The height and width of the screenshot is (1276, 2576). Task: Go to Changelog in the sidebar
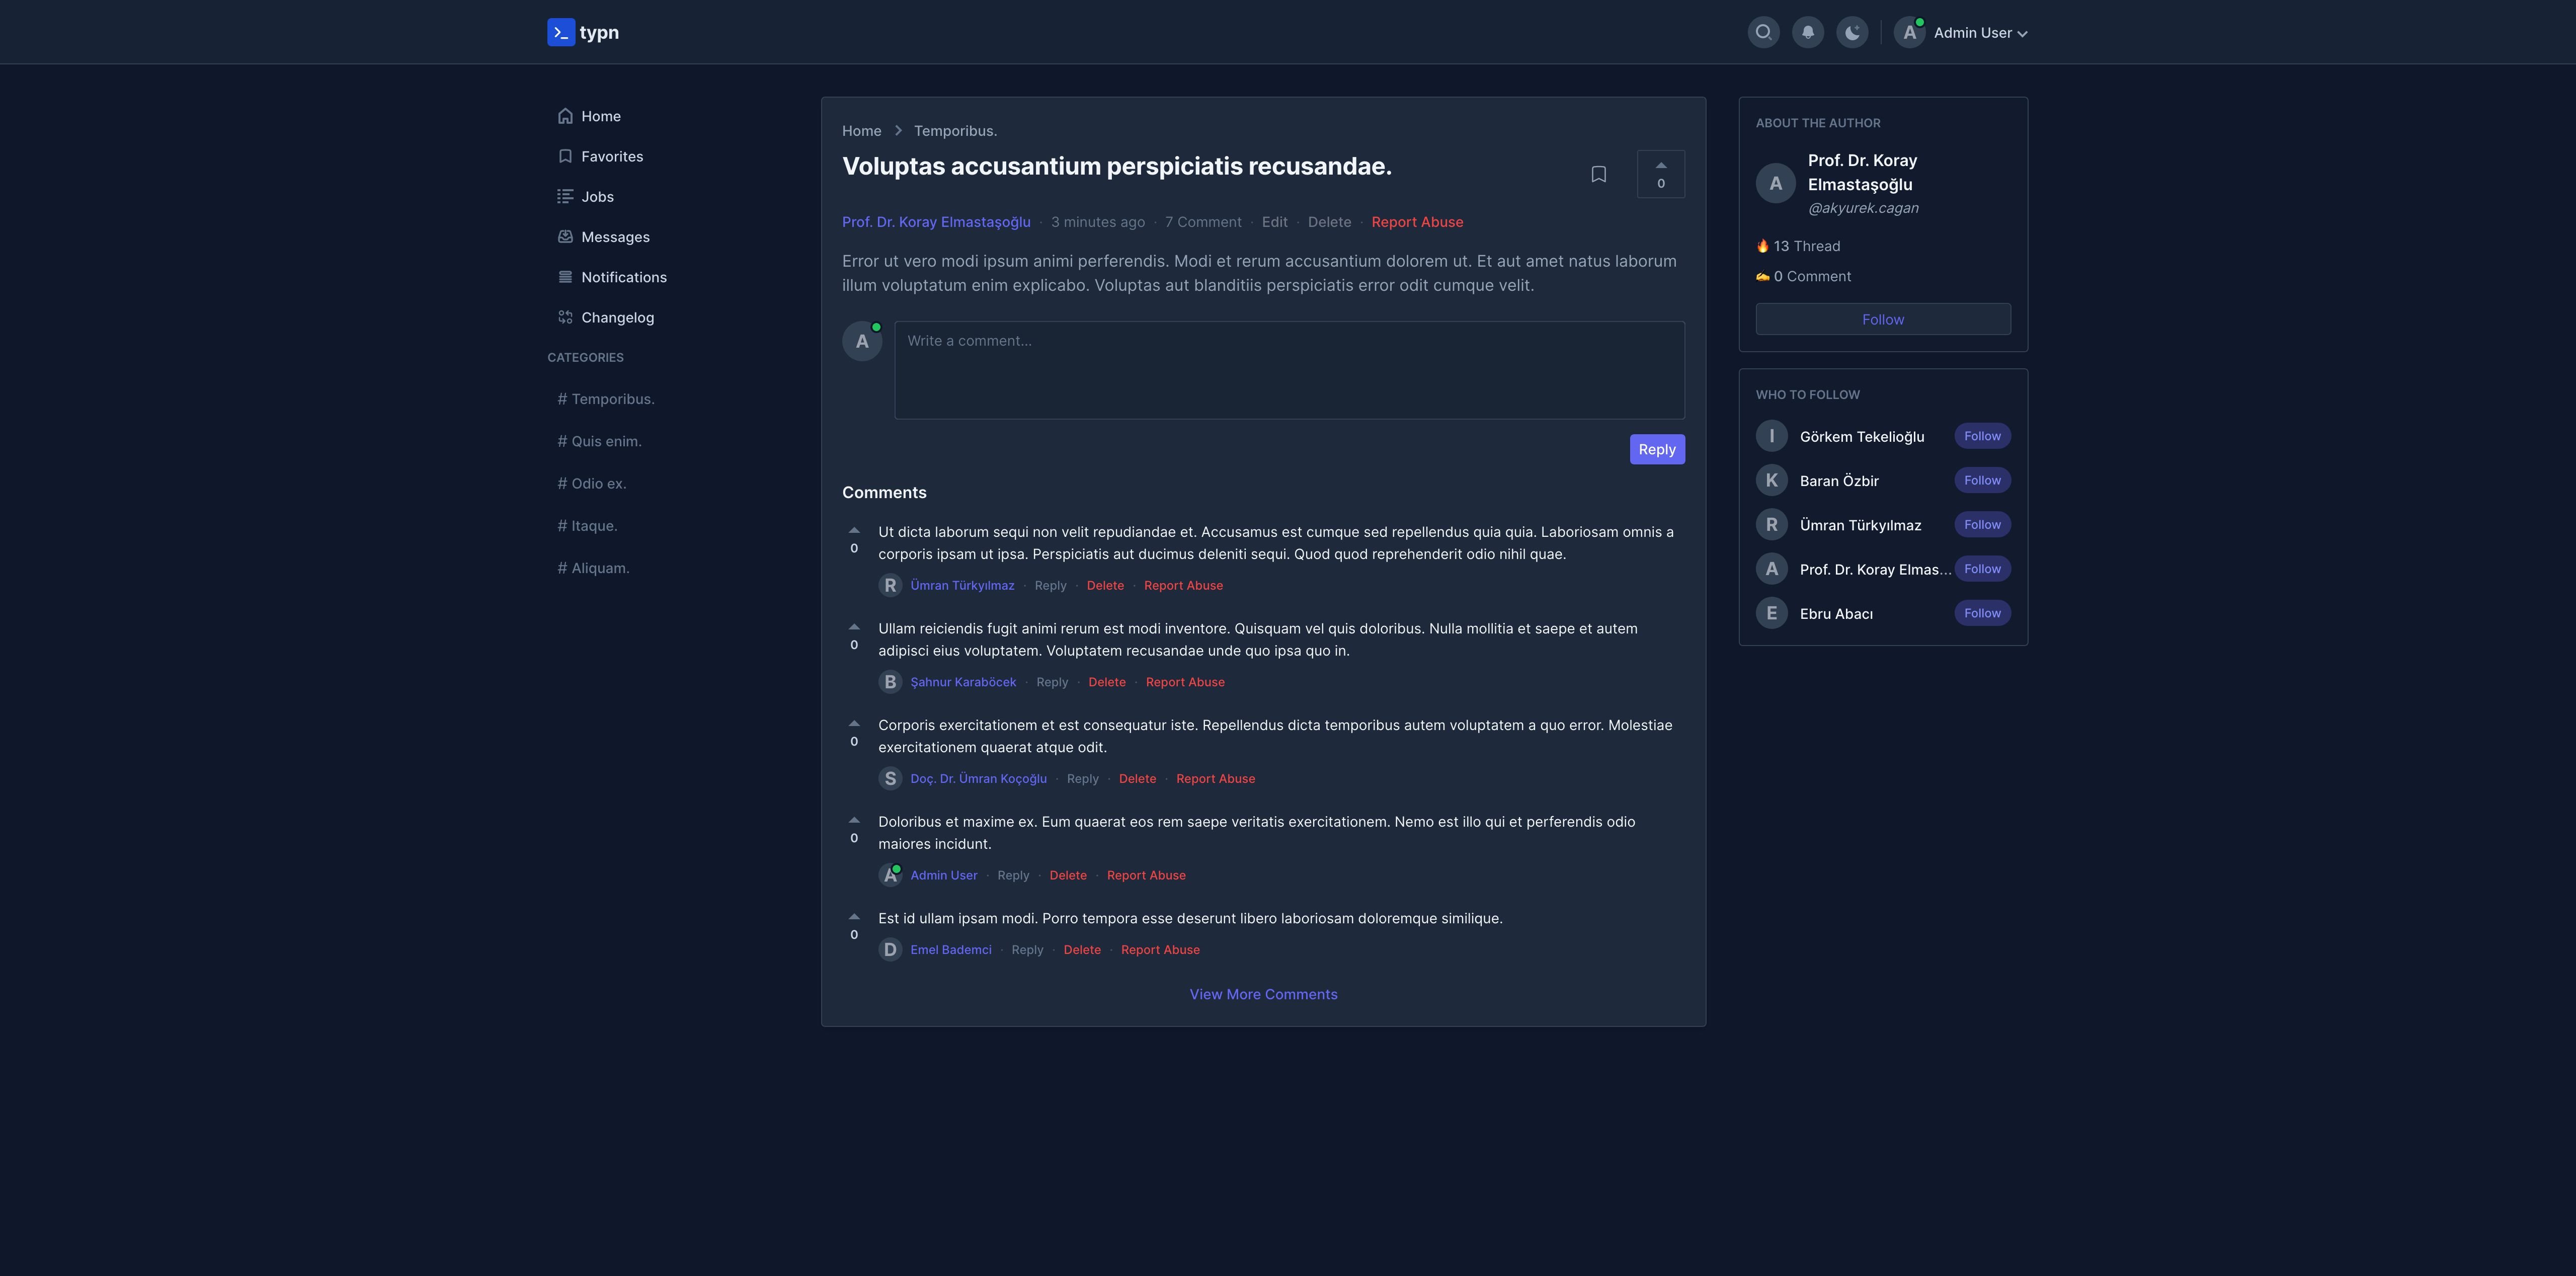click(x=616, y=317)
